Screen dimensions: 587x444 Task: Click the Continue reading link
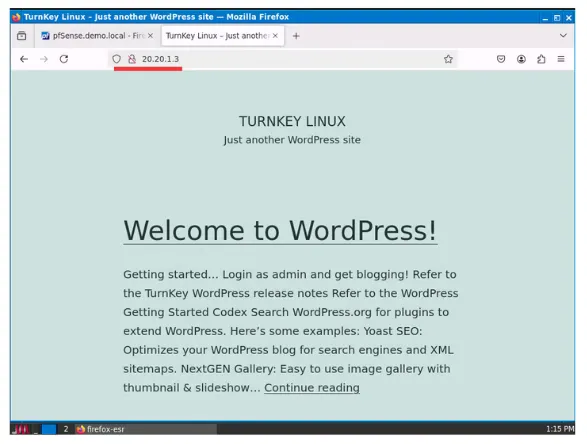[312, 388]
